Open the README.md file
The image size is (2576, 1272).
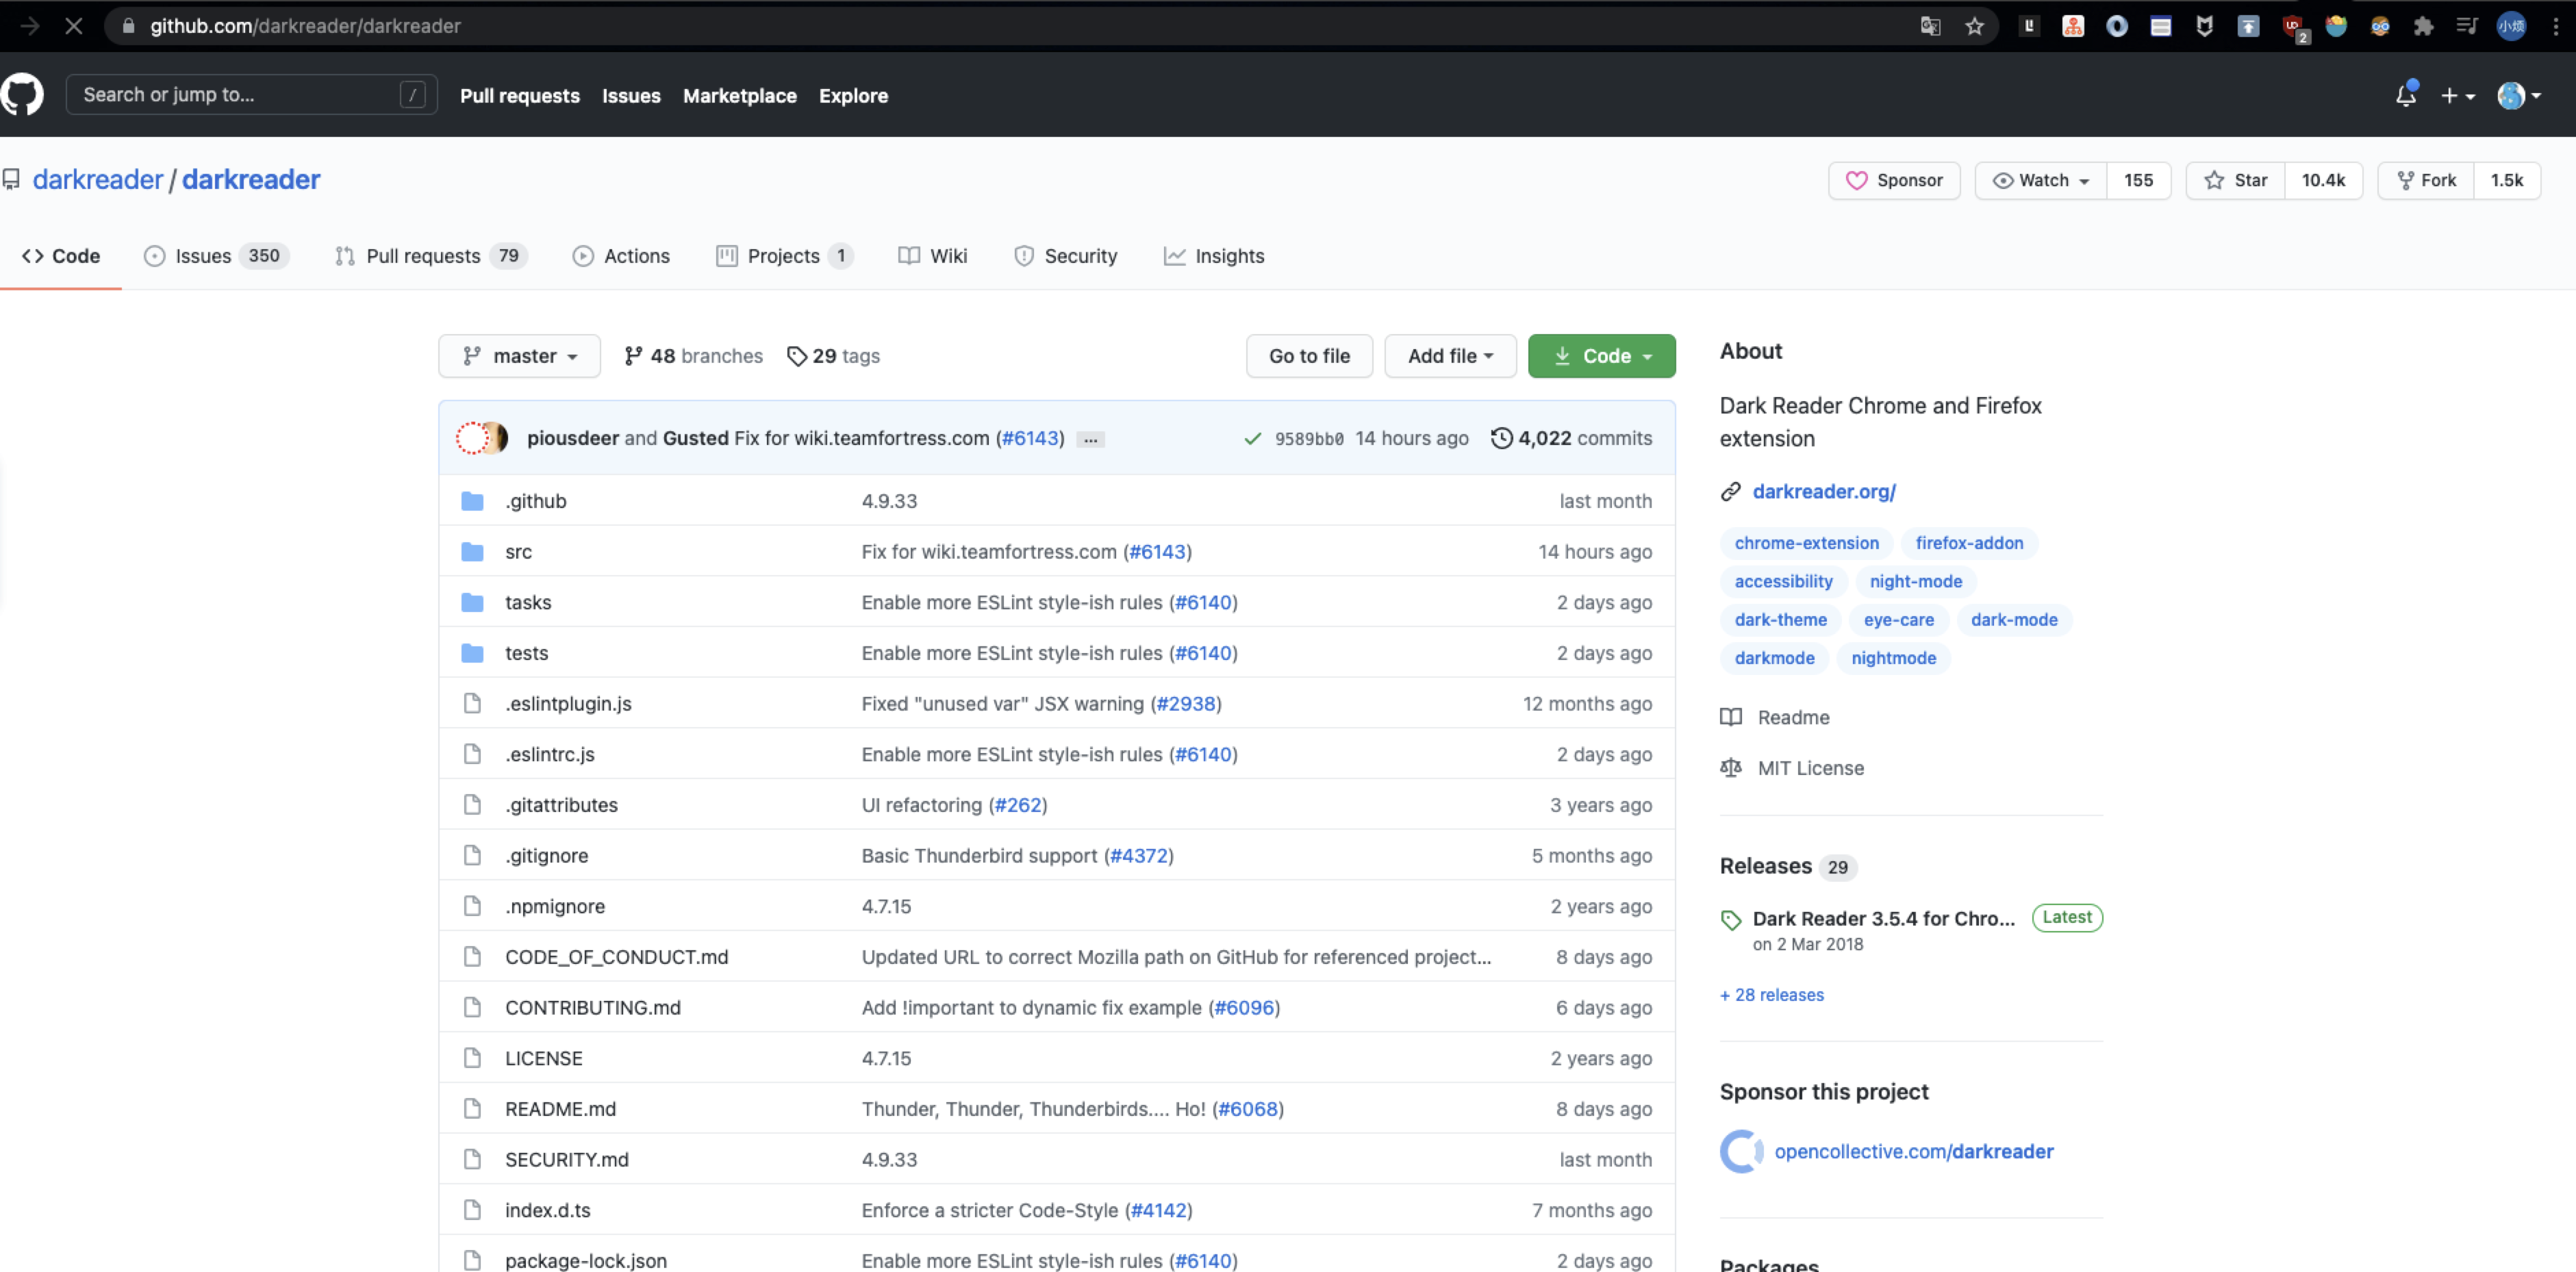[560, 1109]
